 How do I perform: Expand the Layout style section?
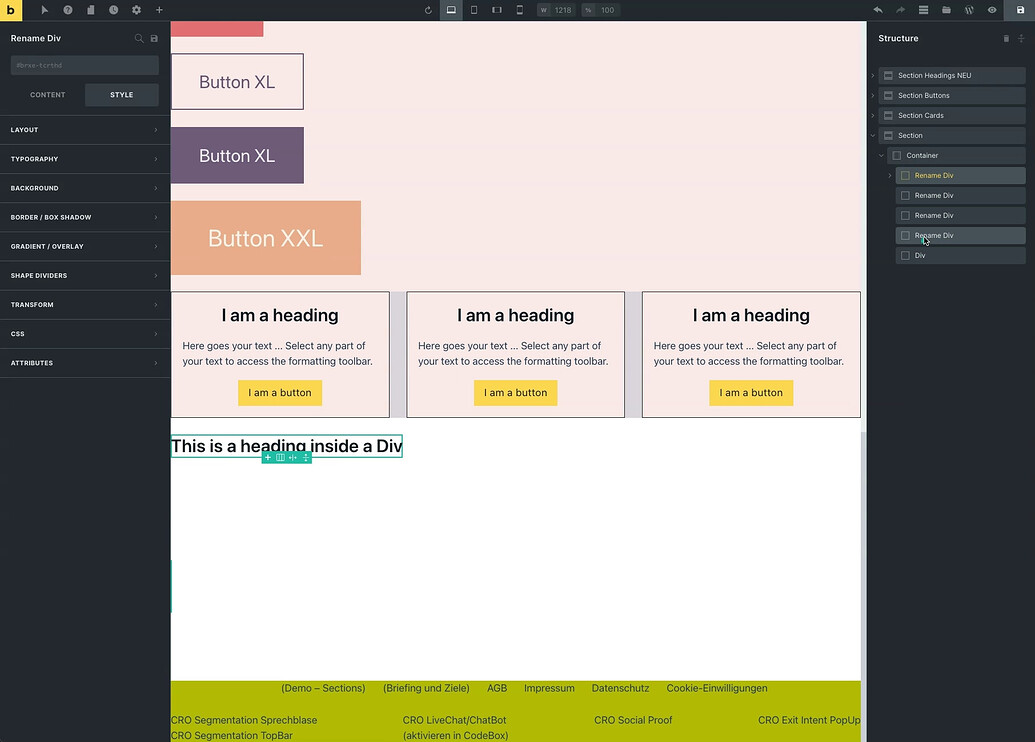coord(85,129)
